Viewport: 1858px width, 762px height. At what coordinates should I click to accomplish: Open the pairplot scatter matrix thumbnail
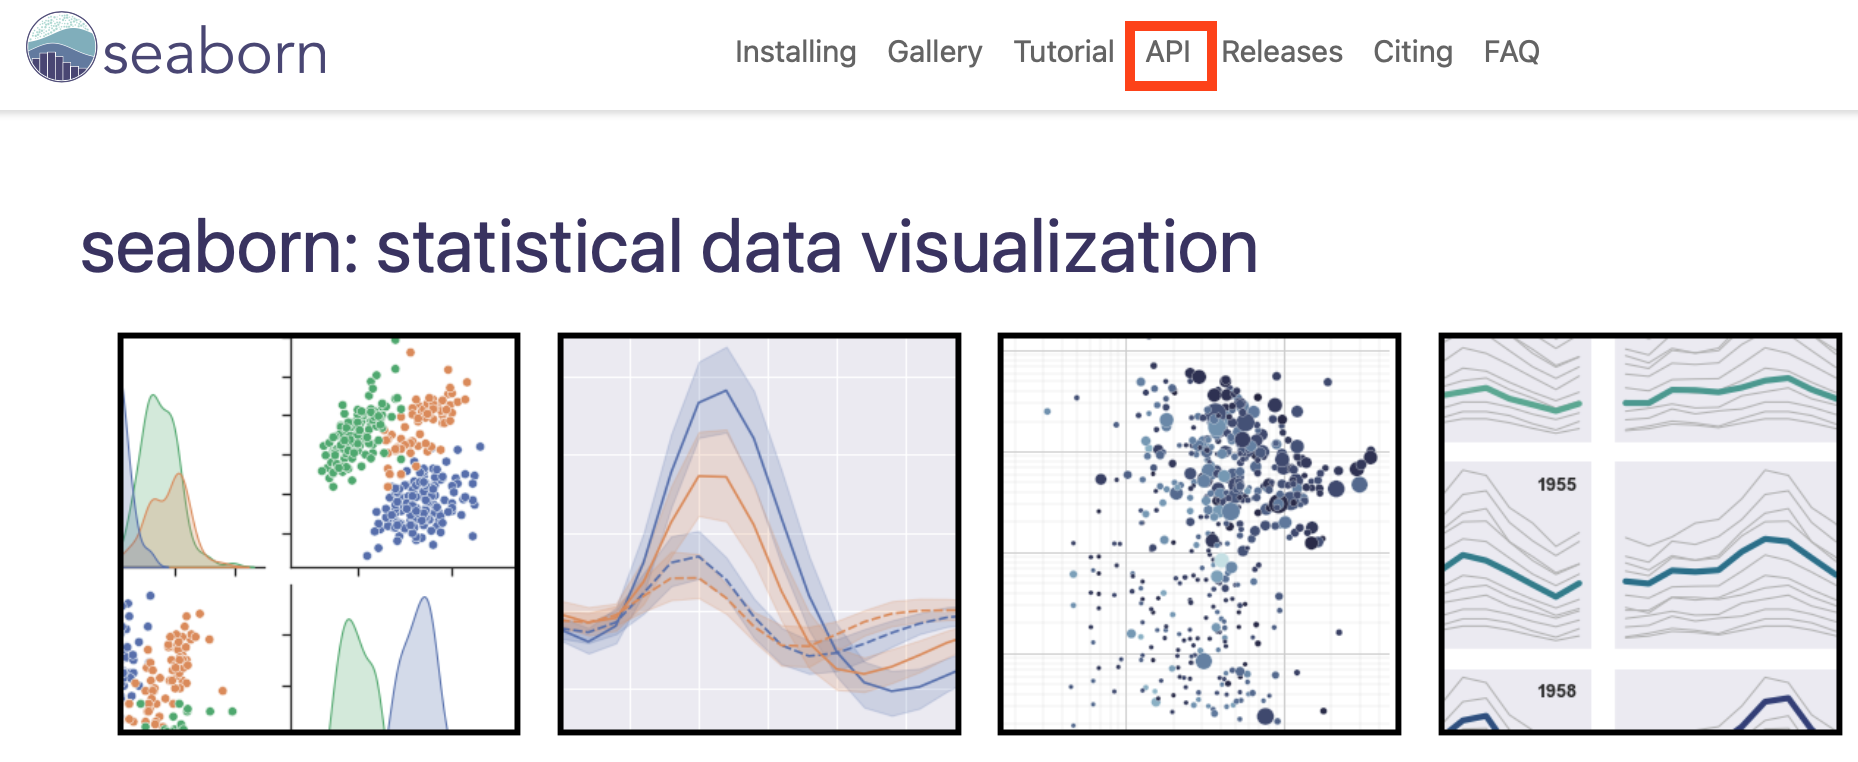coord(319,534)
